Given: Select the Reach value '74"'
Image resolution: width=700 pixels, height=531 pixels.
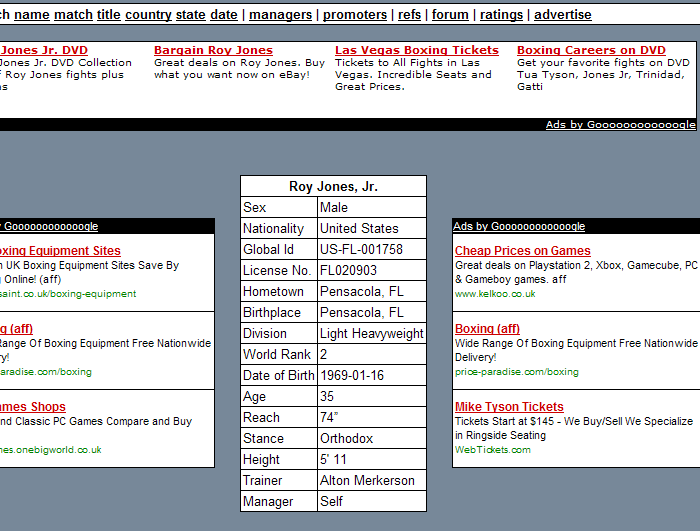Looking at the screenshot, I should [329, 417].
